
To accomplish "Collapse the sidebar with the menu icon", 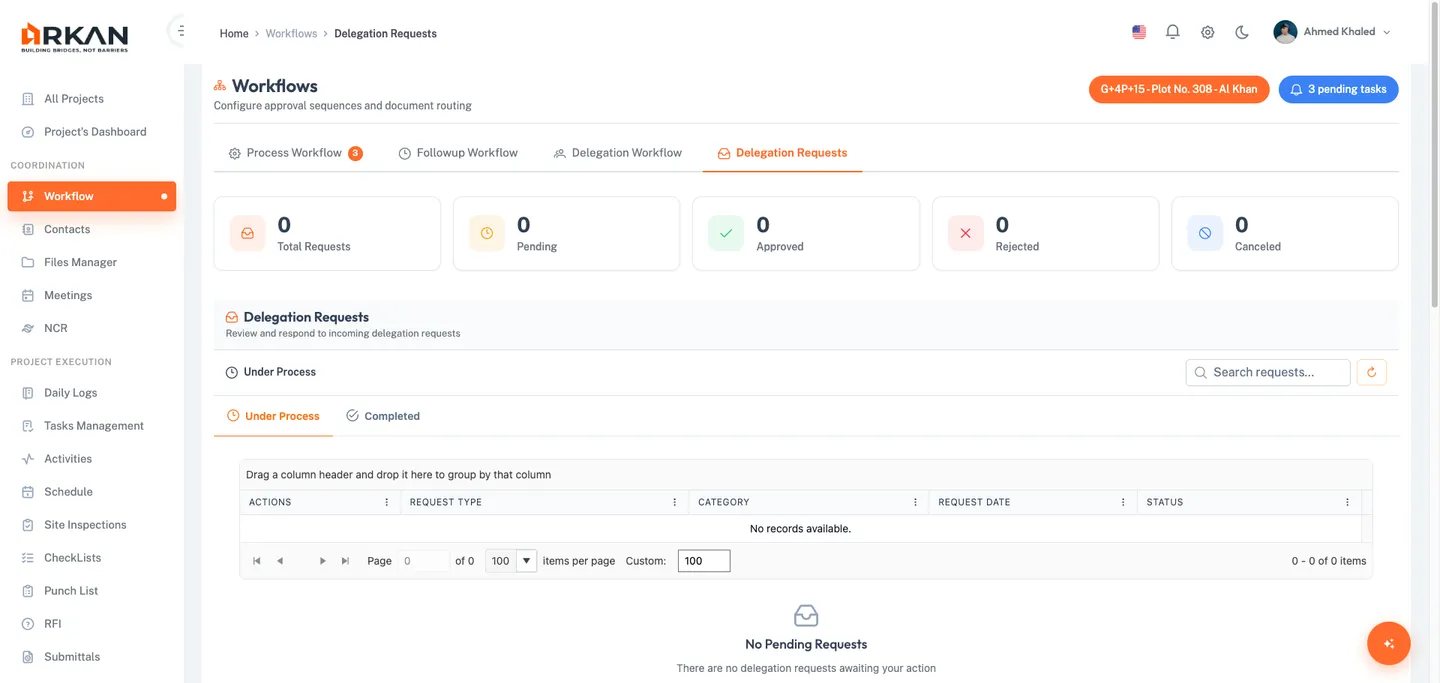I will click(180, 32).
